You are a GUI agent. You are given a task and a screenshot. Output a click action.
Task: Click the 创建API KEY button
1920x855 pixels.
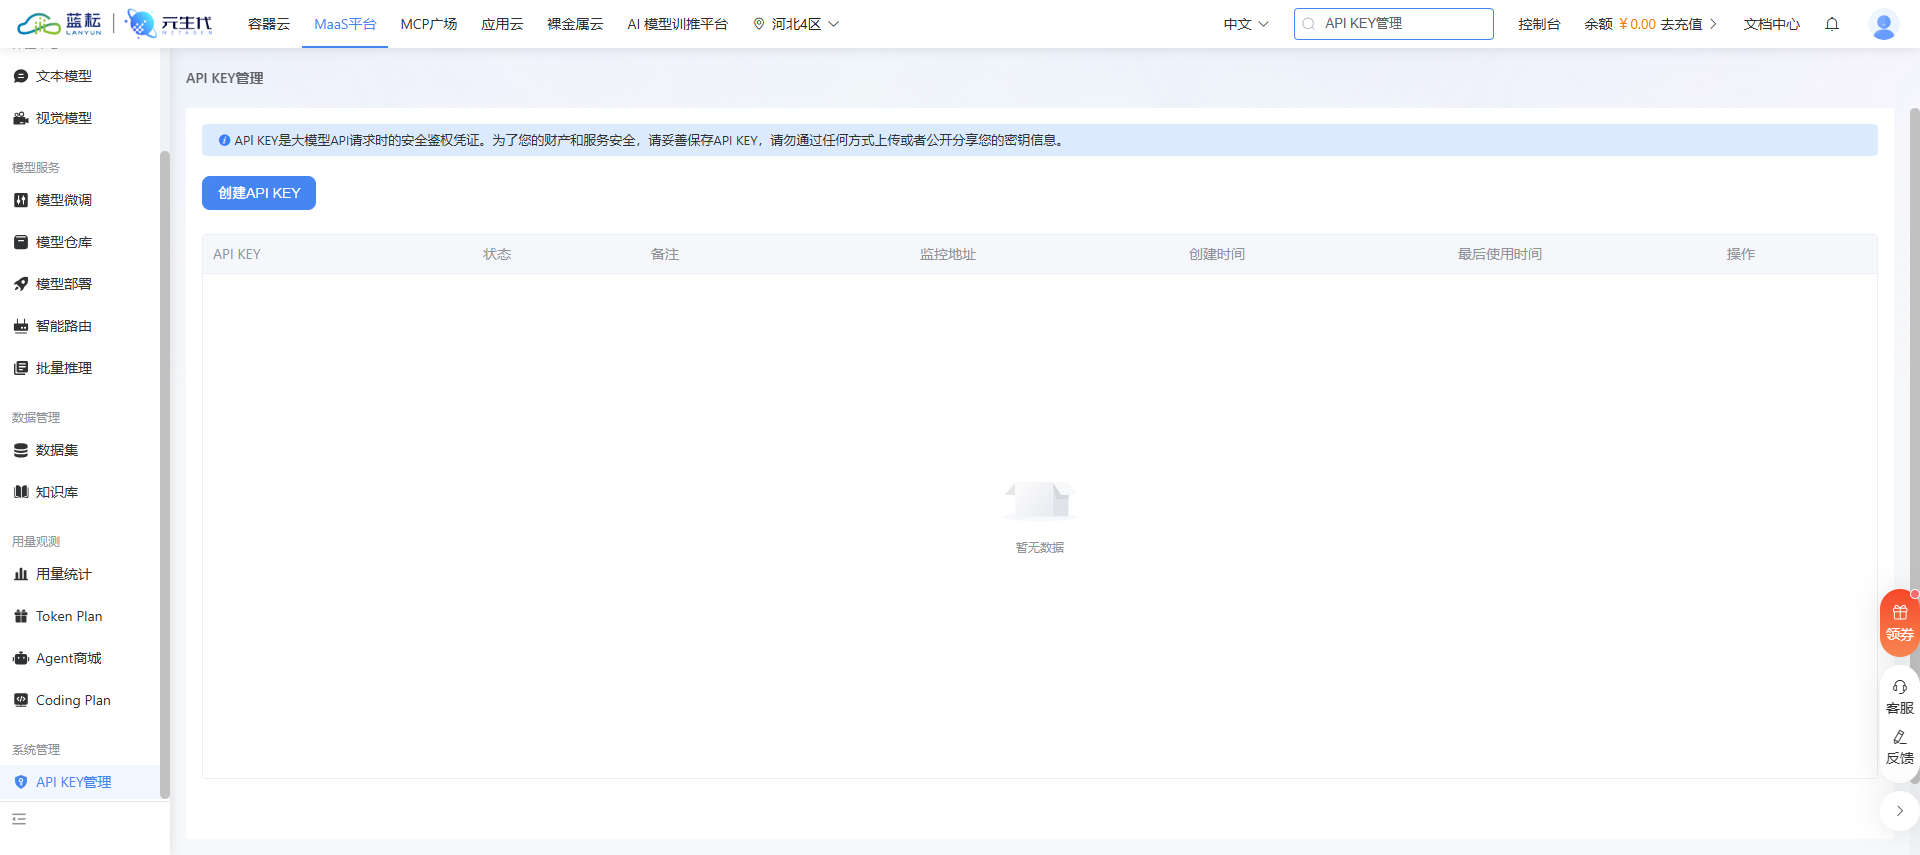point(259,193)
